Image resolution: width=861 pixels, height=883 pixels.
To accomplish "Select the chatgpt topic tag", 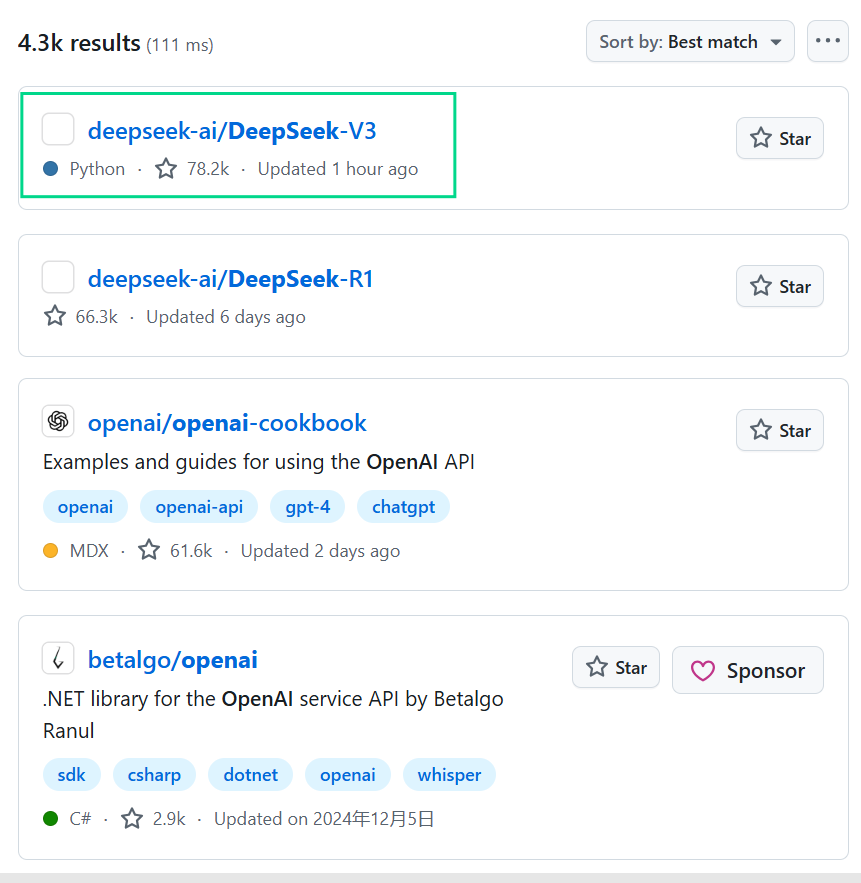I will [x=403, y=507].
